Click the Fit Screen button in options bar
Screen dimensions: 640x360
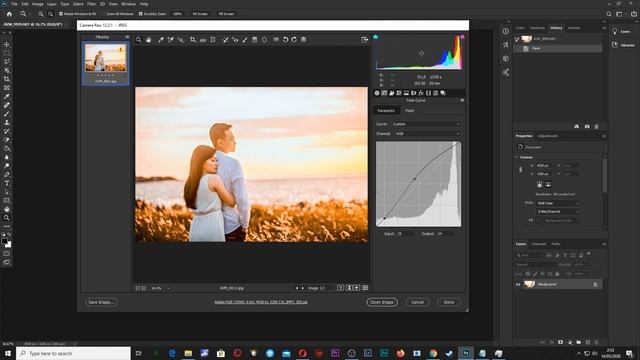click(x=200, y=14)
